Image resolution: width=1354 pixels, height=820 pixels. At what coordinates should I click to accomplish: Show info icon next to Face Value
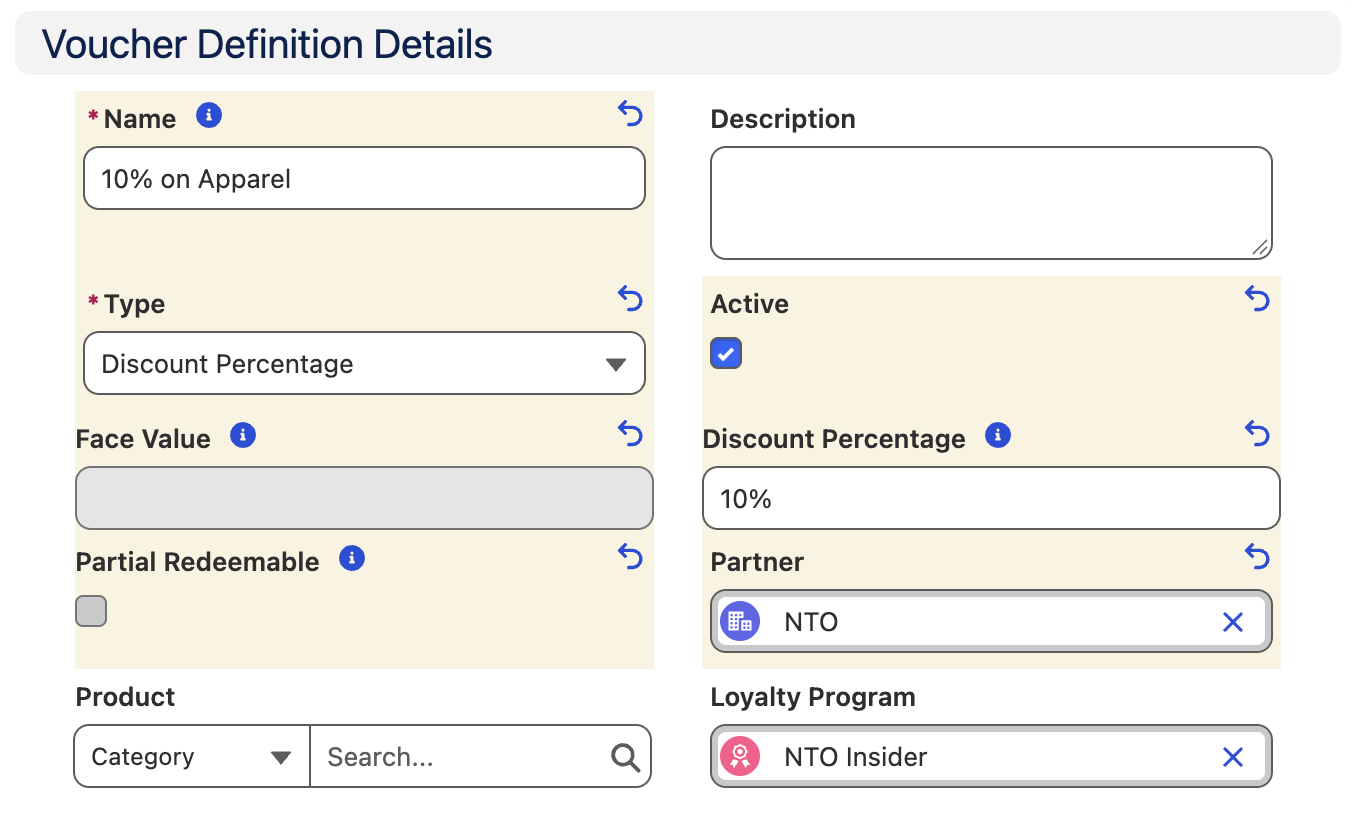243,435
